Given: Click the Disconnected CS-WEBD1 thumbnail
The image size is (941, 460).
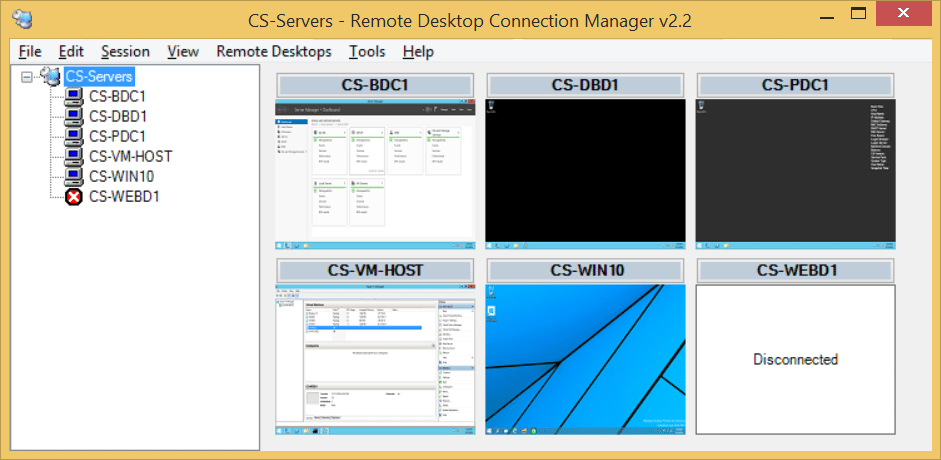Looking at the screenshot, I should click(x=795, y=359).
